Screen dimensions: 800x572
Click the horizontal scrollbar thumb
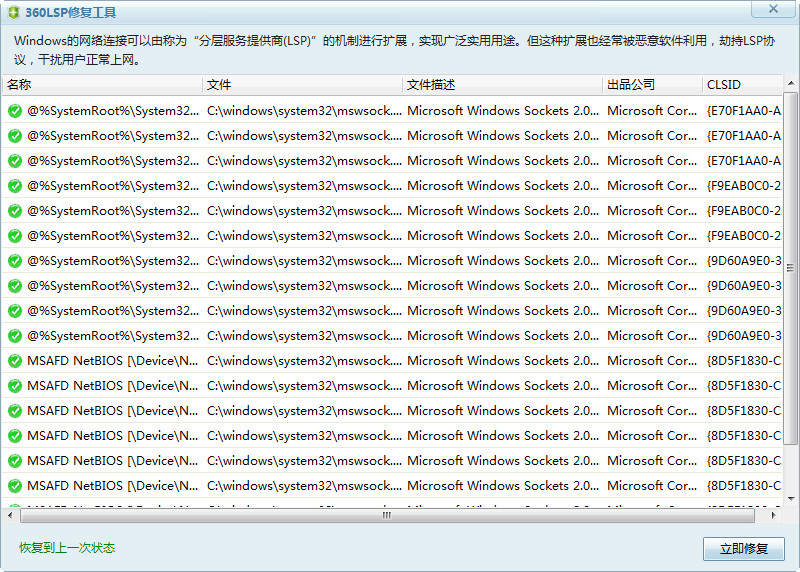tap(387, 515)
